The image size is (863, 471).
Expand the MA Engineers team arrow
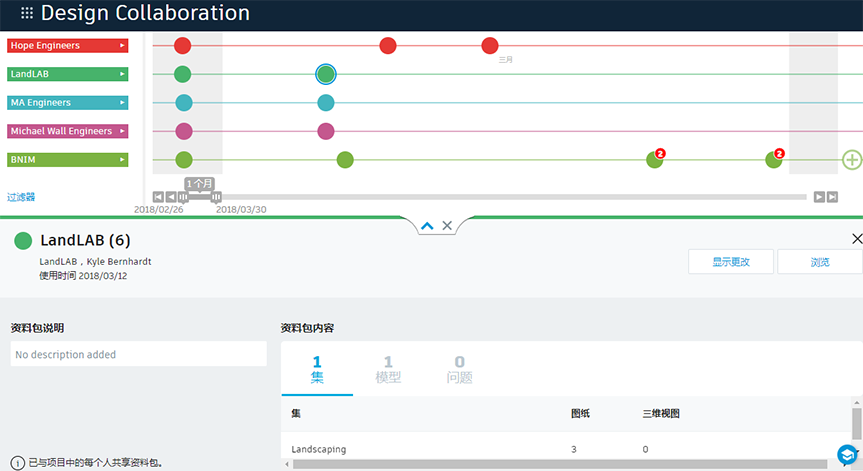122,102
